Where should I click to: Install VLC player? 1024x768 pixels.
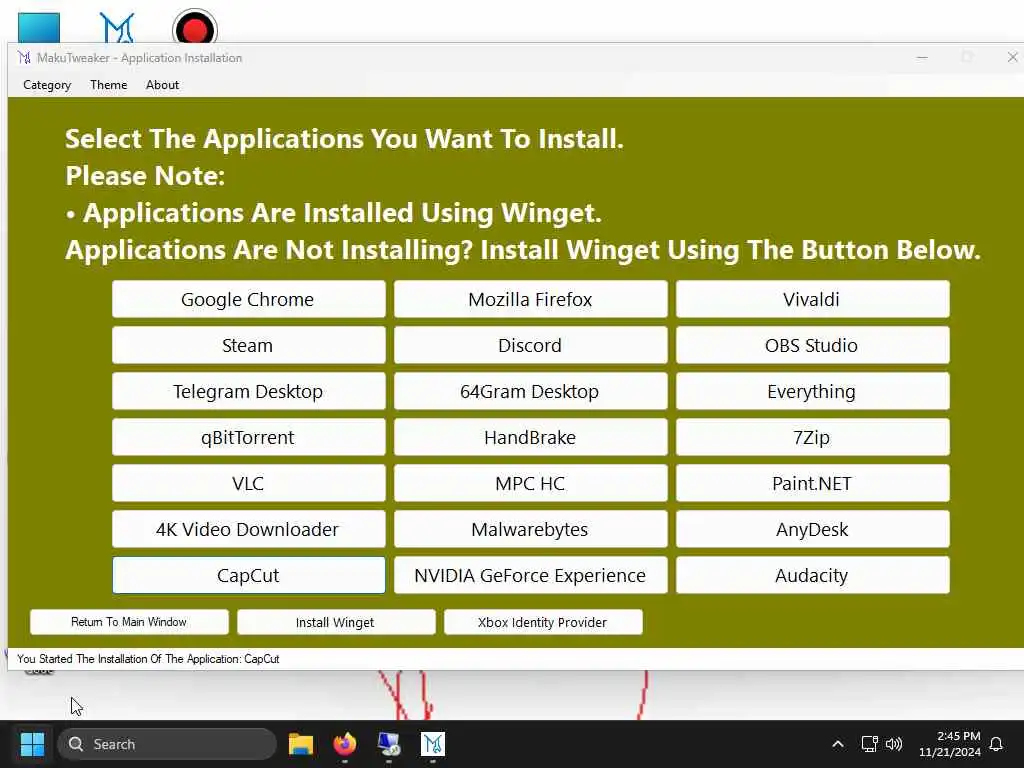[x=249, y=483]
